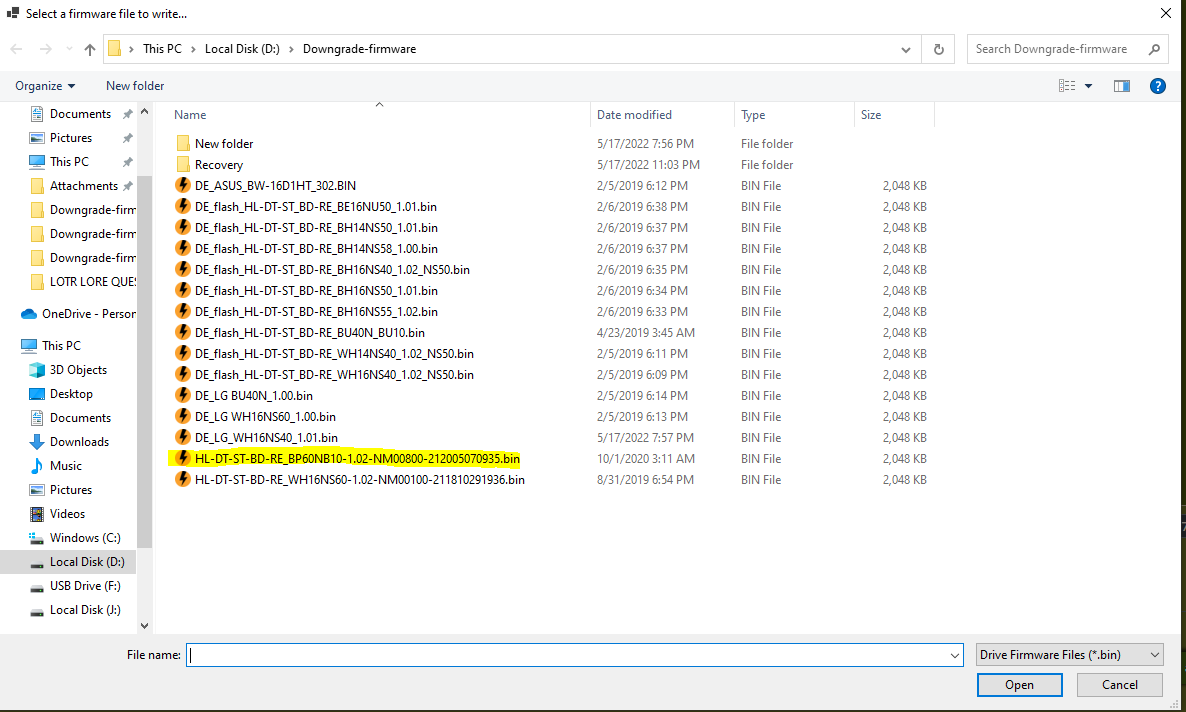Refresh the Downgrade-firmware folder

[x=939, y=49]
